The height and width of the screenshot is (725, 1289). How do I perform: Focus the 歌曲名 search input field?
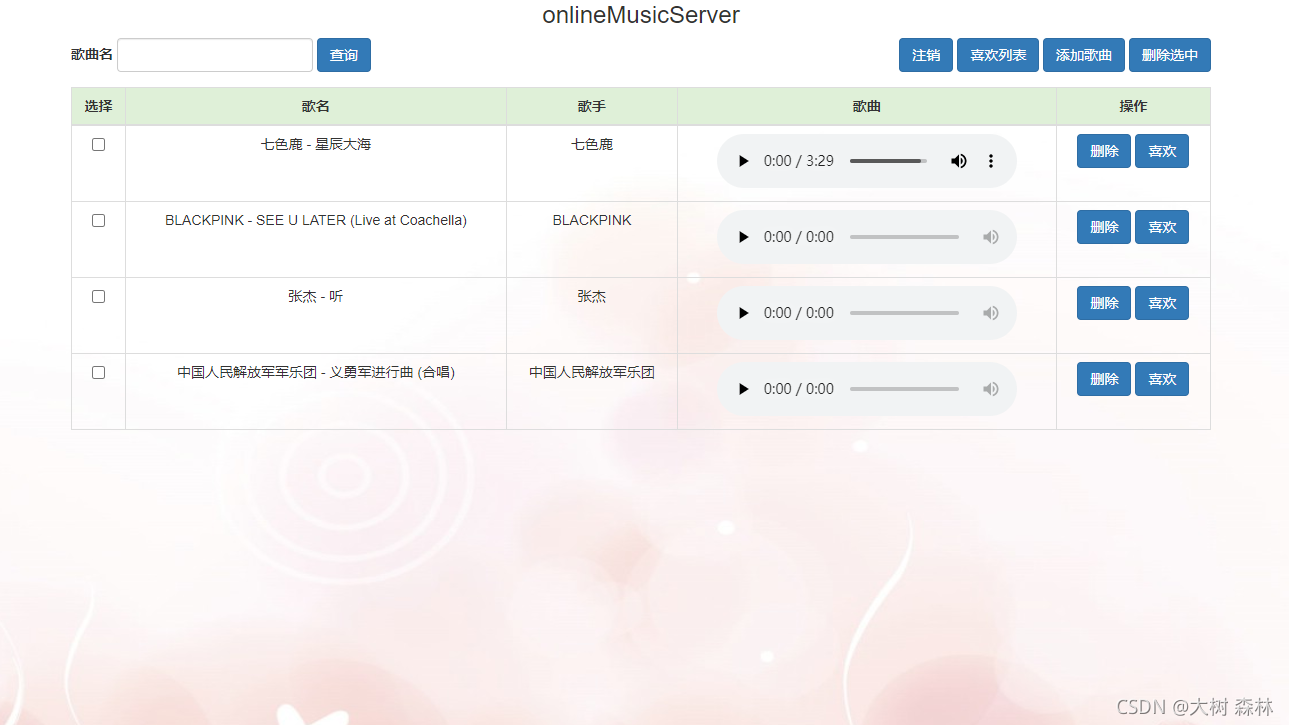215,55
